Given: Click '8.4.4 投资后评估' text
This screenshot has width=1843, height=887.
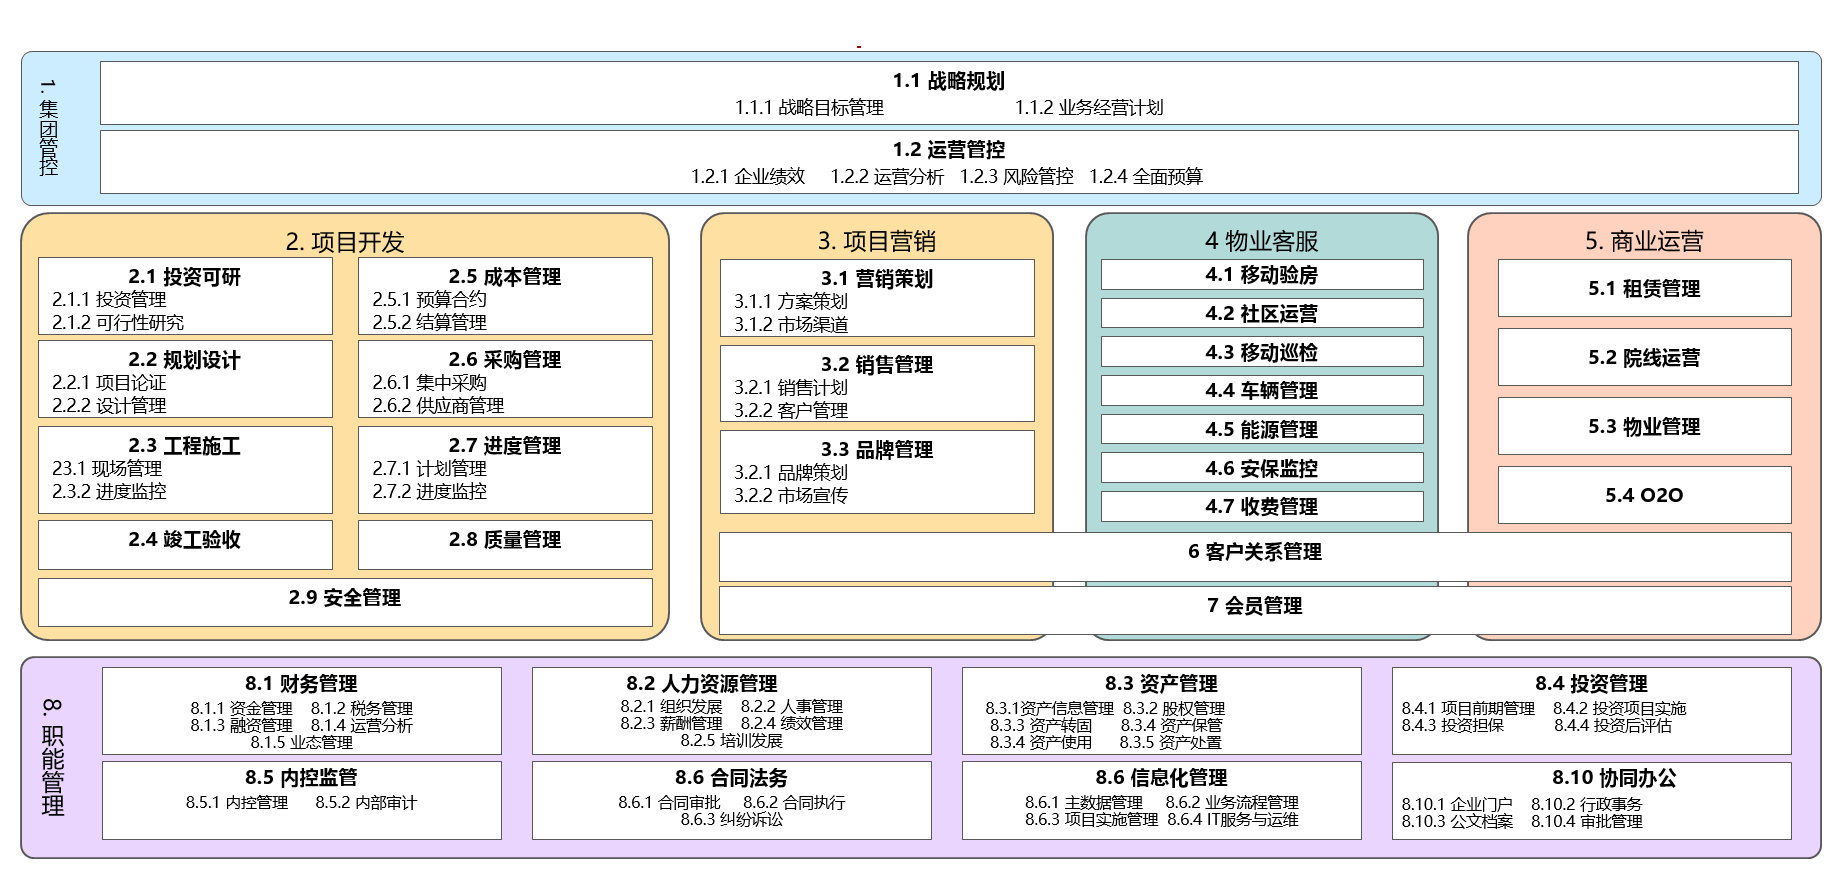Looking at the screenshot, I should pyautogui.click(x=1612, y=726).
